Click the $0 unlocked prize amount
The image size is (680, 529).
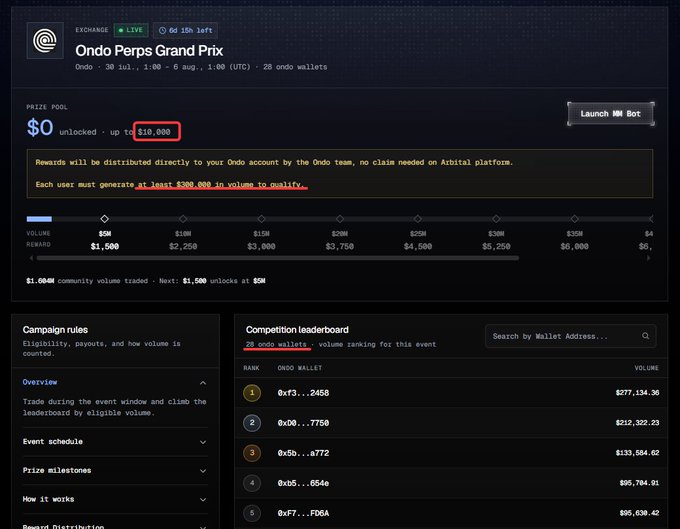[40, 127]
